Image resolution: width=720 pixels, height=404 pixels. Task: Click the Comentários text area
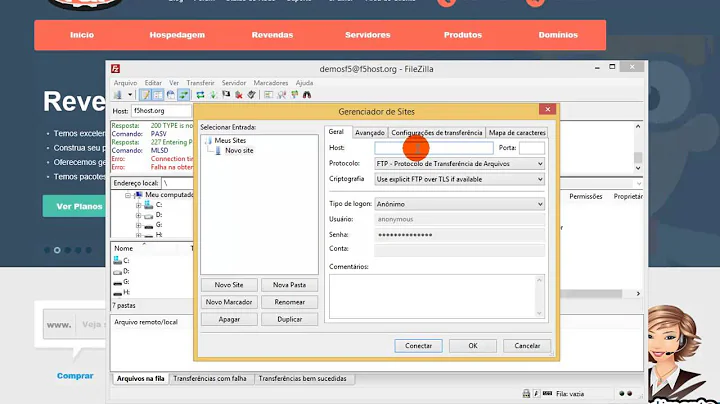click(x=437, y=297)
